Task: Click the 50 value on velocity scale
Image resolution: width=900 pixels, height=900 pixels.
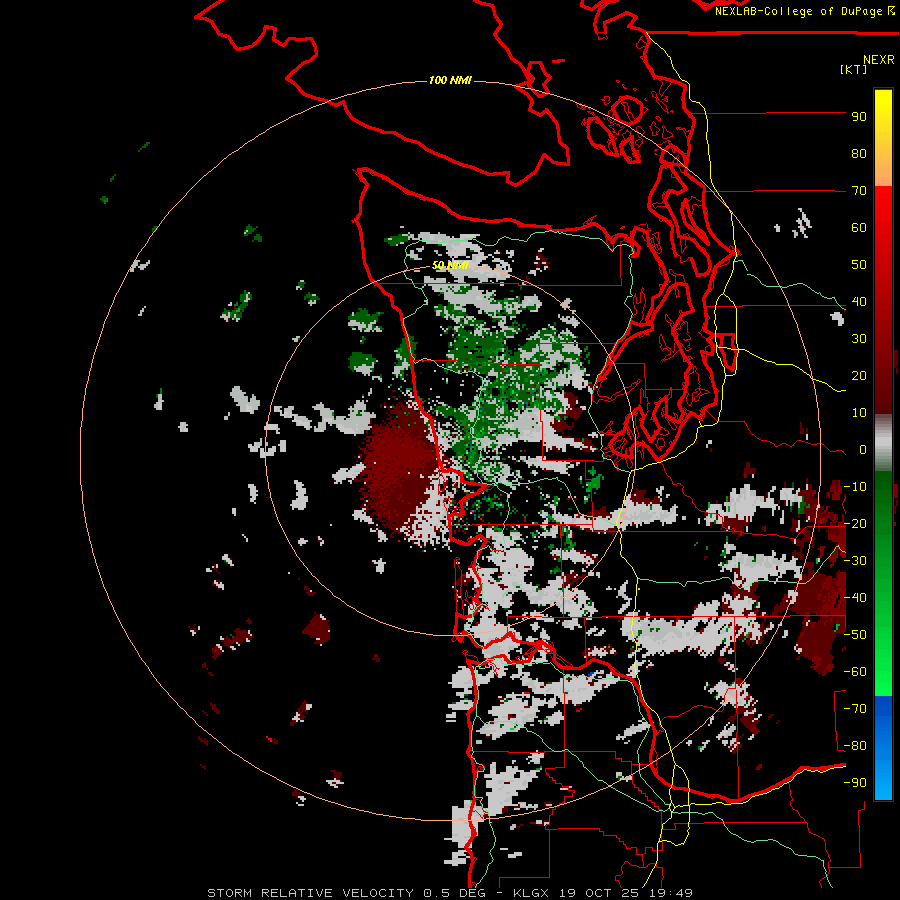Action: point(859,265)
